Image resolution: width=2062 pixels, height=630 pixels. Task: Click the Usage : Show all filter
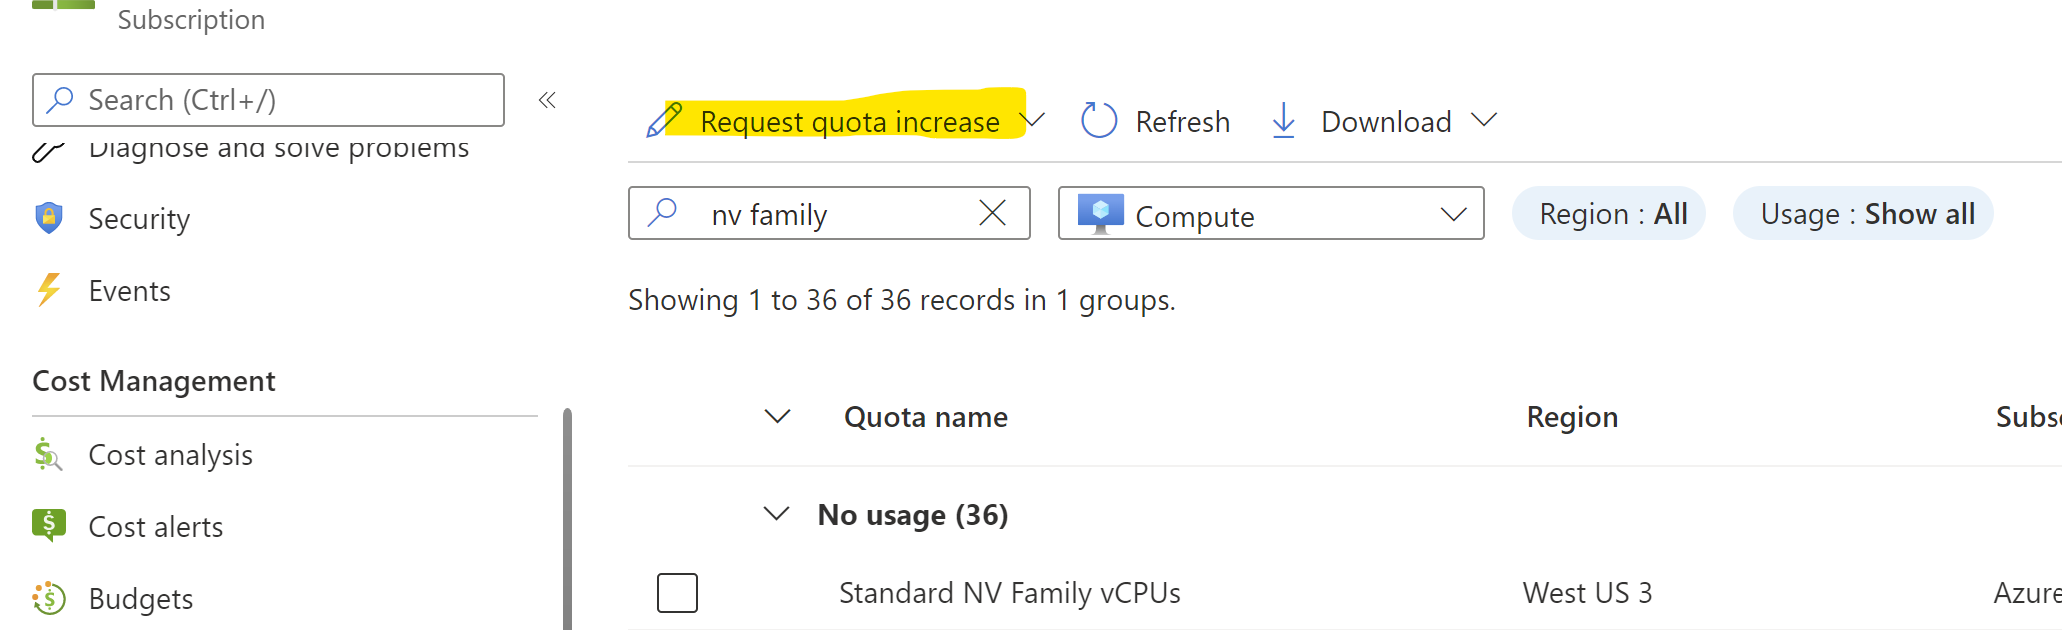pyautogui.click(x=1863, y=213)
